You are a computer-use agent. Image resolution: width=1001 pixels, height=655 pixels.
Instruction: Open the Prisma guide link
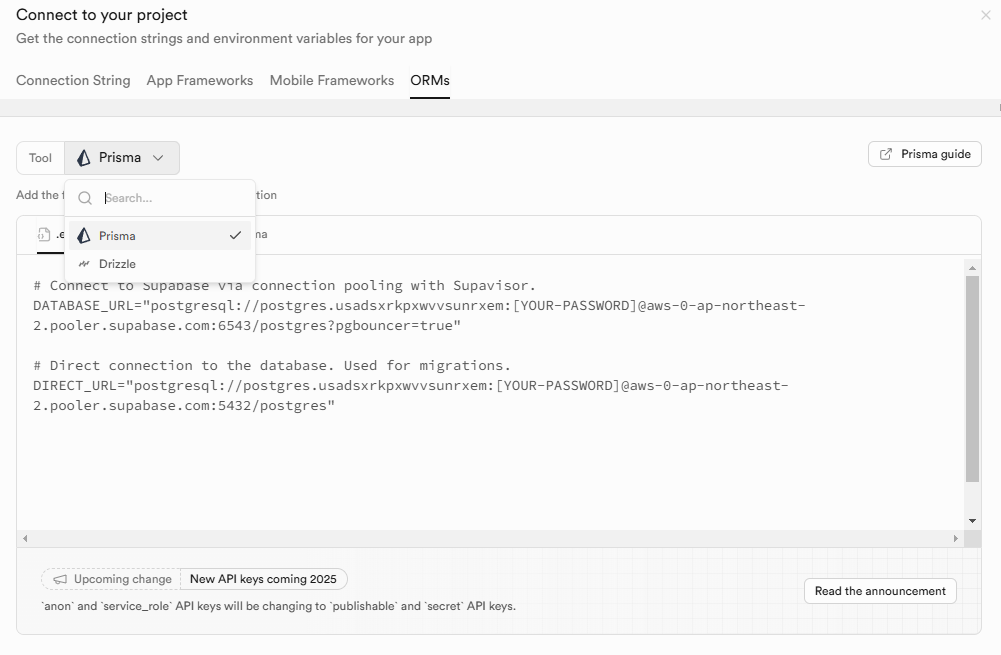(x=924, y=154)
